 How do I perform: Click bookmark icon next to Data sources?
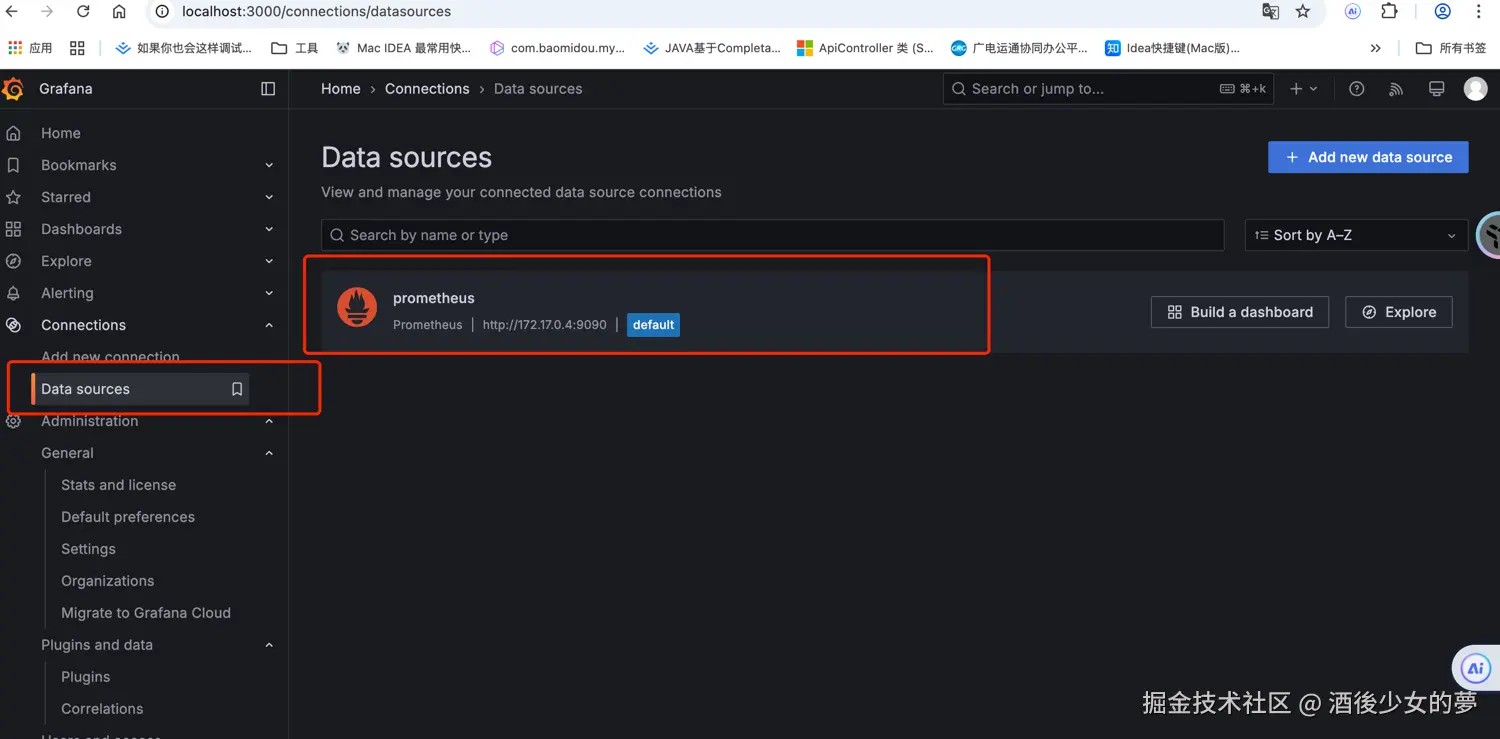point(237,389)
